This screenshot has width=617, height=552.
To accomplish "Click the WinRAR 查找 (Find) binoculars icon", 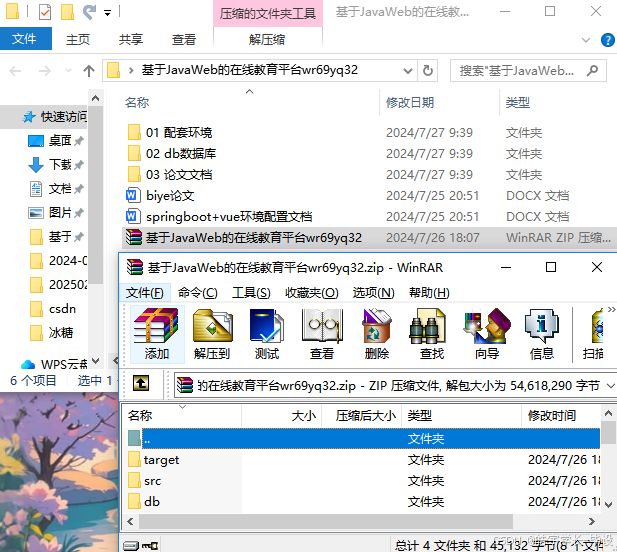I will tap(432, 334).
